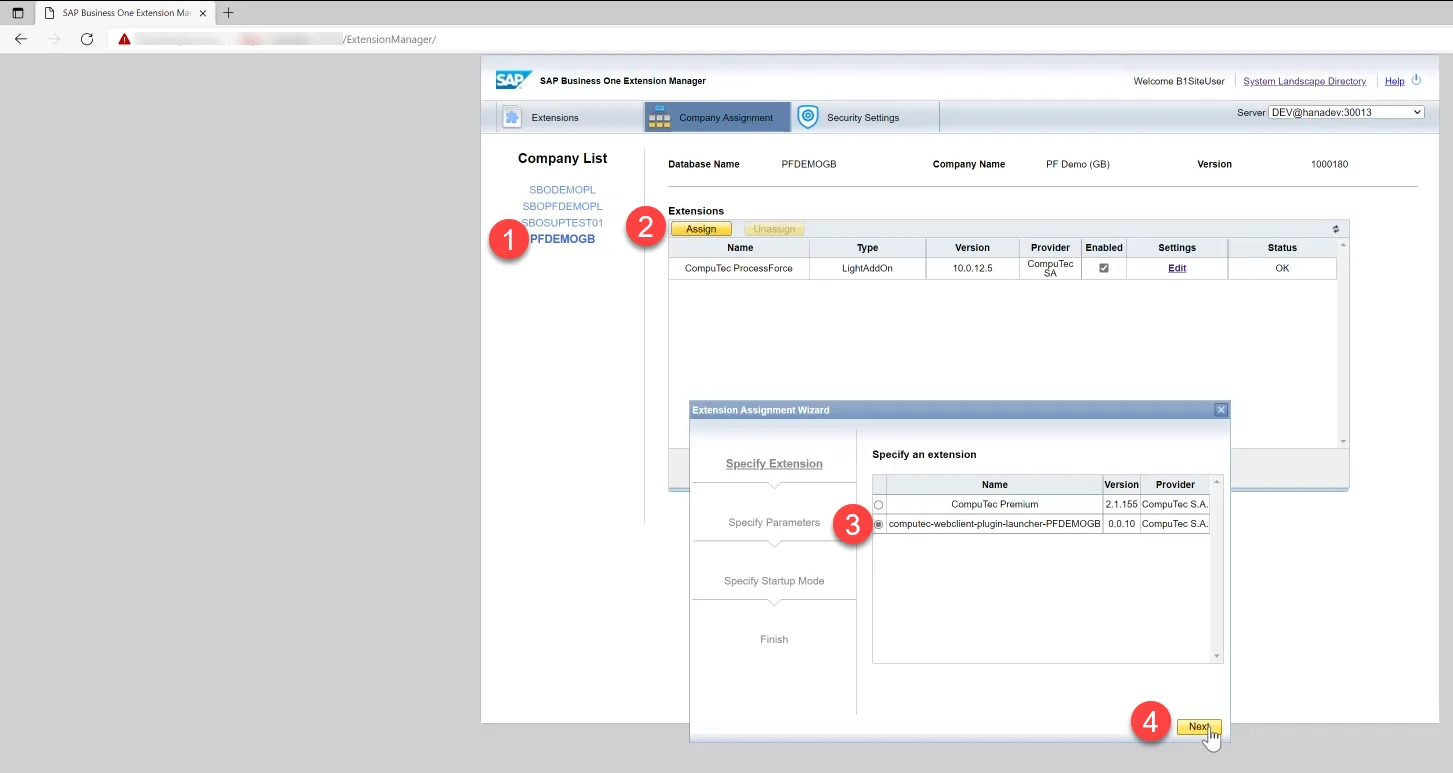Reload the page via browser refresh icon
The height and width of the screenshot is (773, 1453).
[87, 39]
